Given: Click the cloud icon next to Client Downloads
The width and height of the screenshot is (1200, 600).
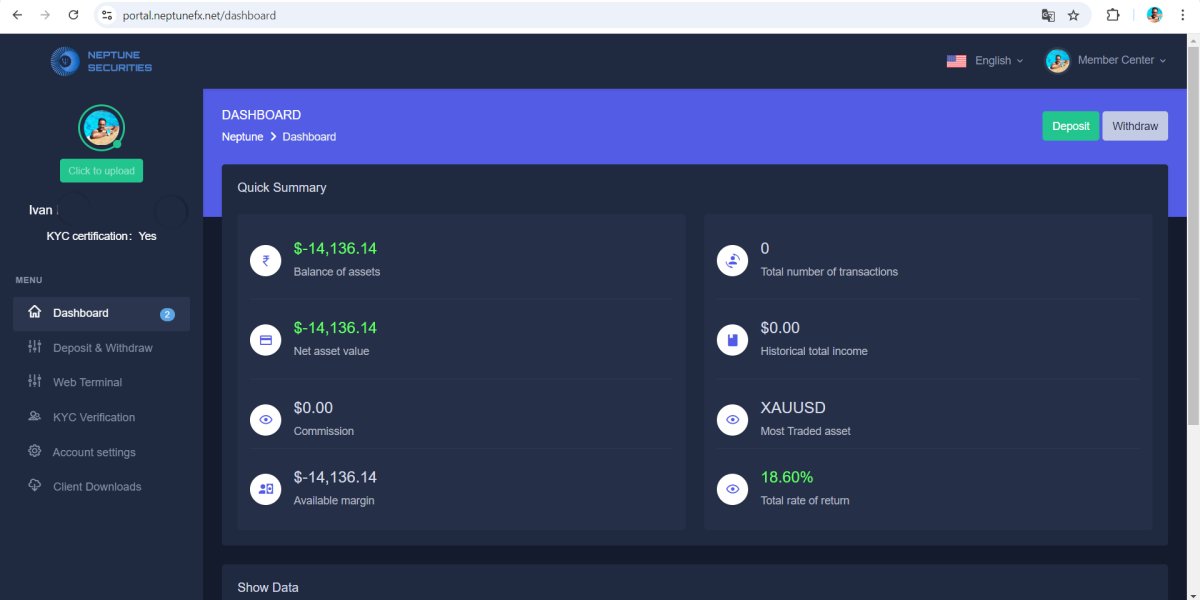Looking at the screenshot, I should (x=35, y=486).
